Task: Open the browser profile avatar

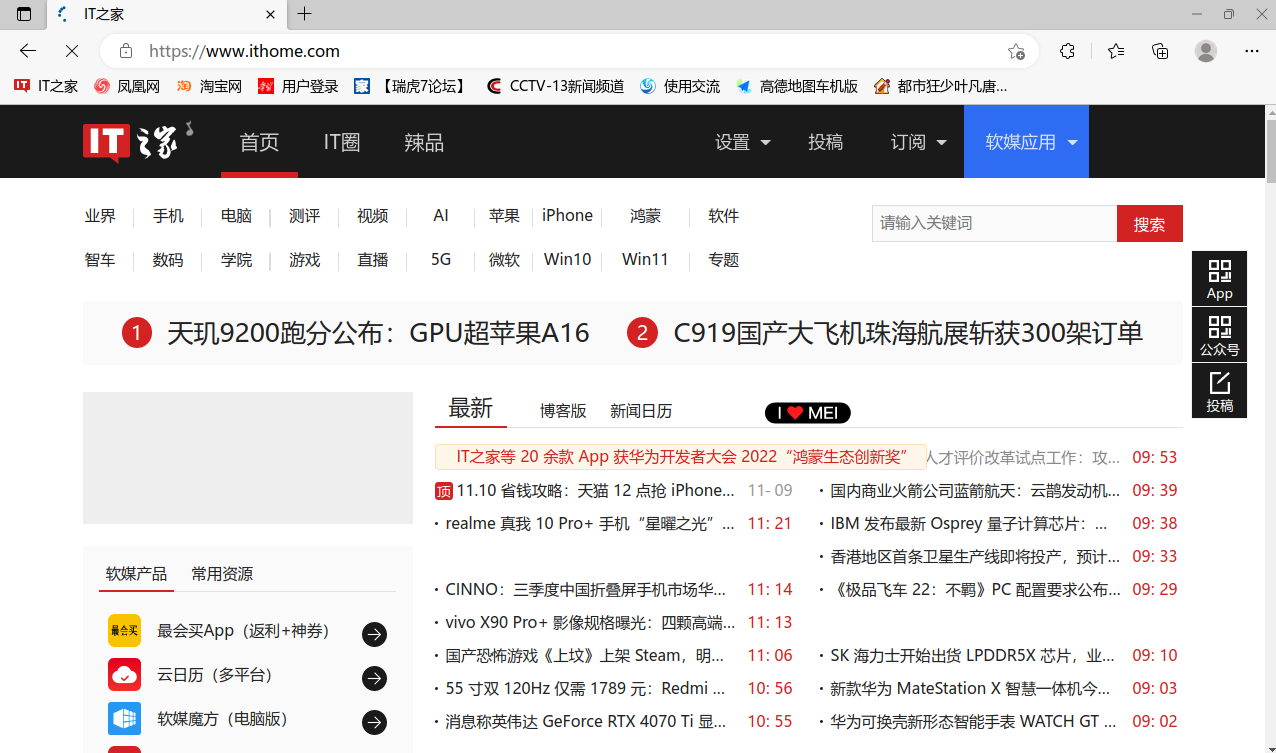Action: point(1206,51)
